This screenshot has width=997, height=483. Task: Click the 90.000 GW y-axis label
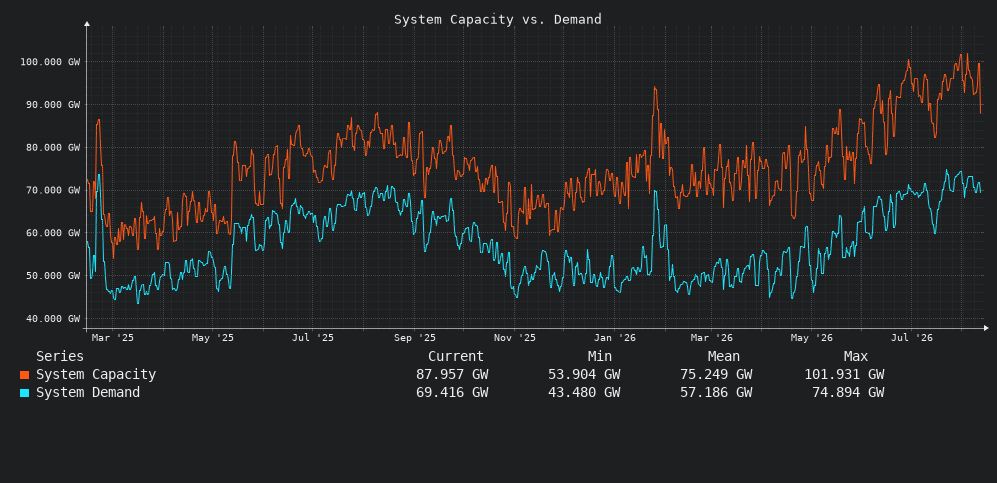53,104
